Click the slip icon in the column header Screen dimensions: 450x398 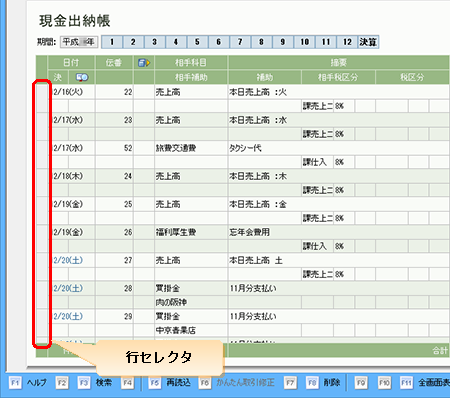tap(144, 63)
